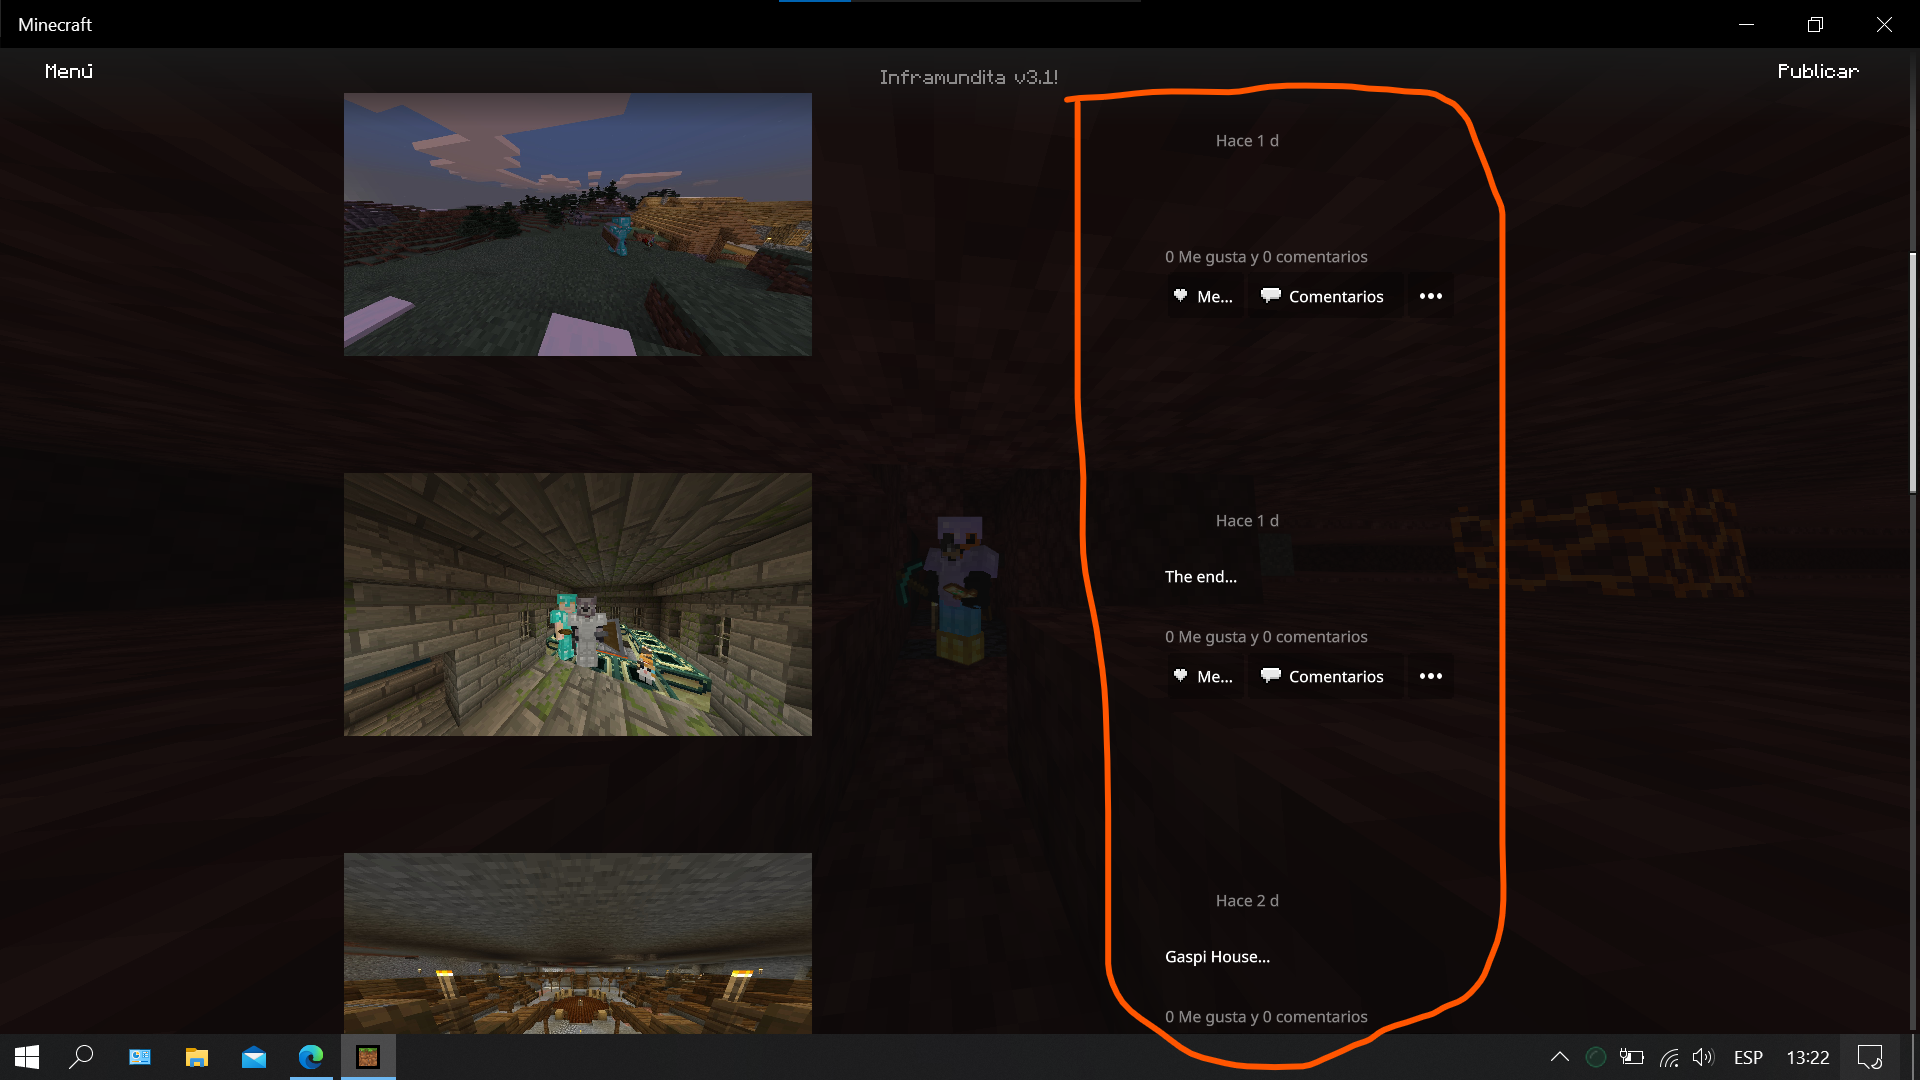Open Windows Start menu
The image size is (1920, 1080).
point(27,1057)
